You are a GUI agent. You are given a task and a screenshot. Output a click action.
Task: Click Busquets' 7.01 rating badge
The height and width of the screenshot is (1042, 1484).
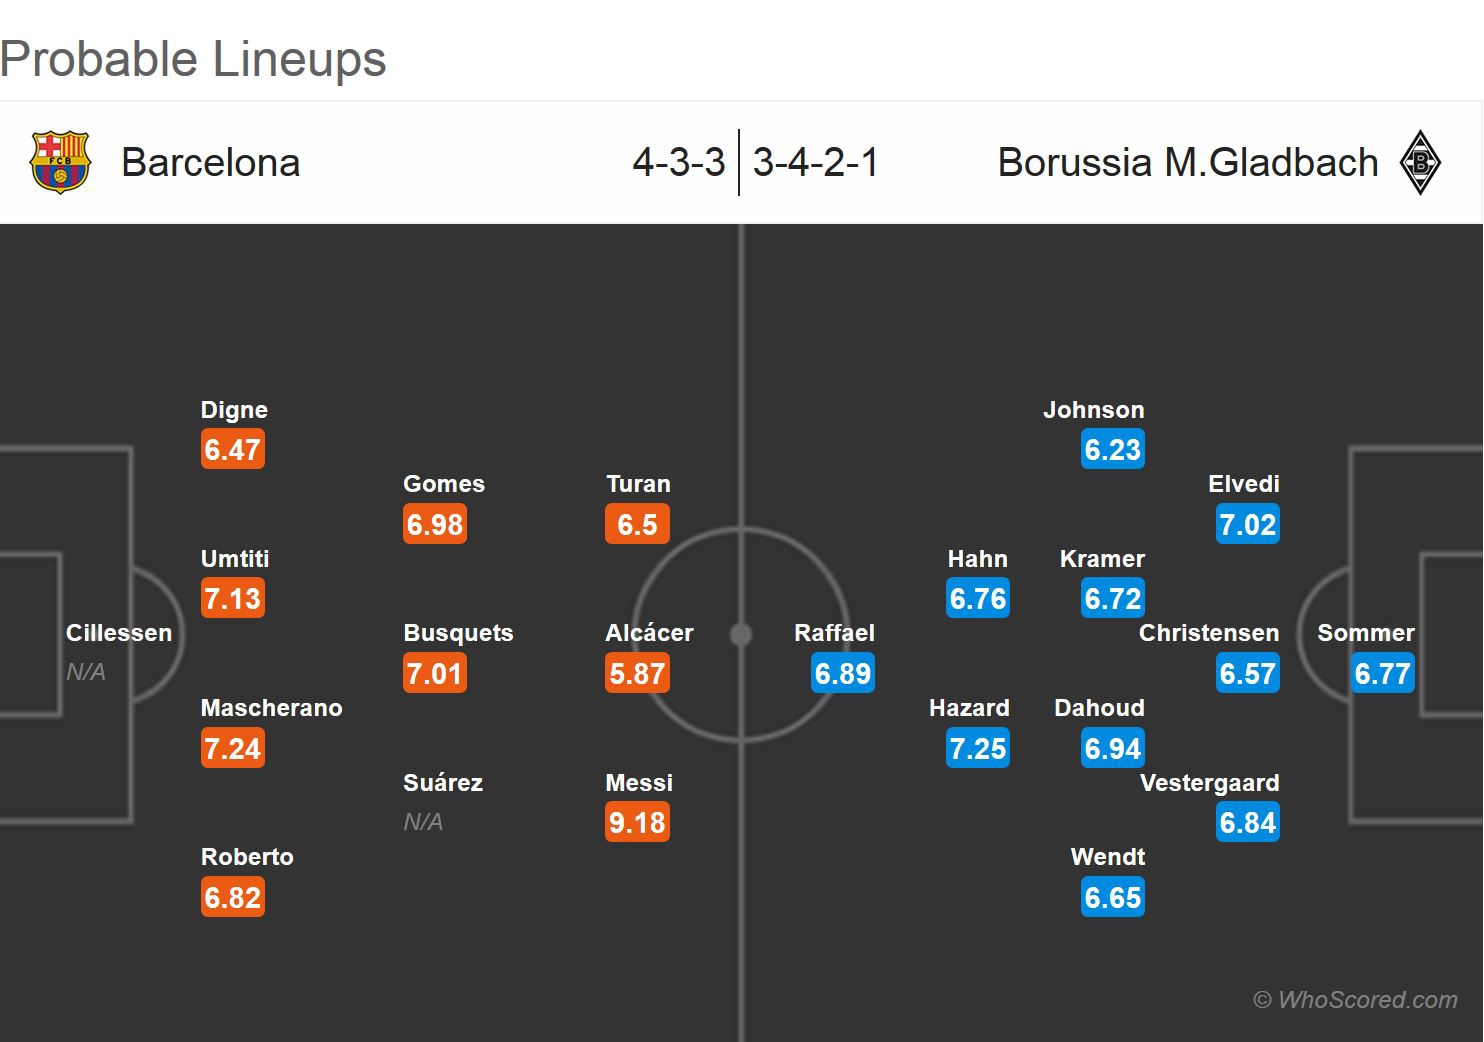(x=435, y=673)
